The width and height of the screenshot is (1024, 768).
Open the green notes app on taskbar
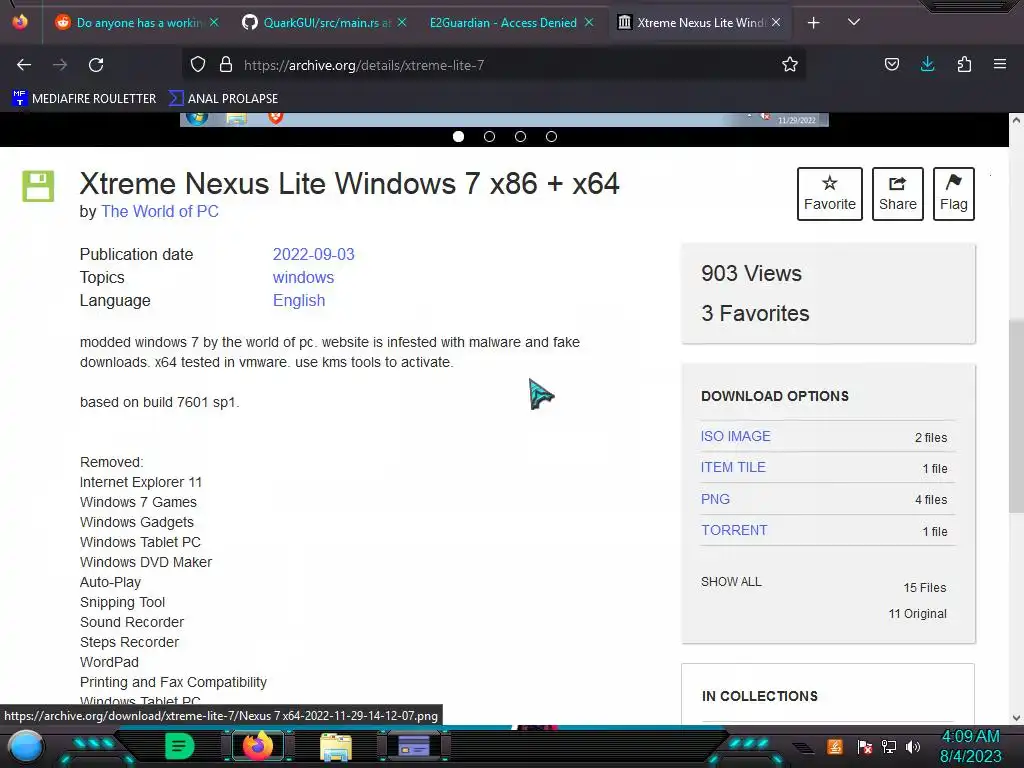(179, 746)
